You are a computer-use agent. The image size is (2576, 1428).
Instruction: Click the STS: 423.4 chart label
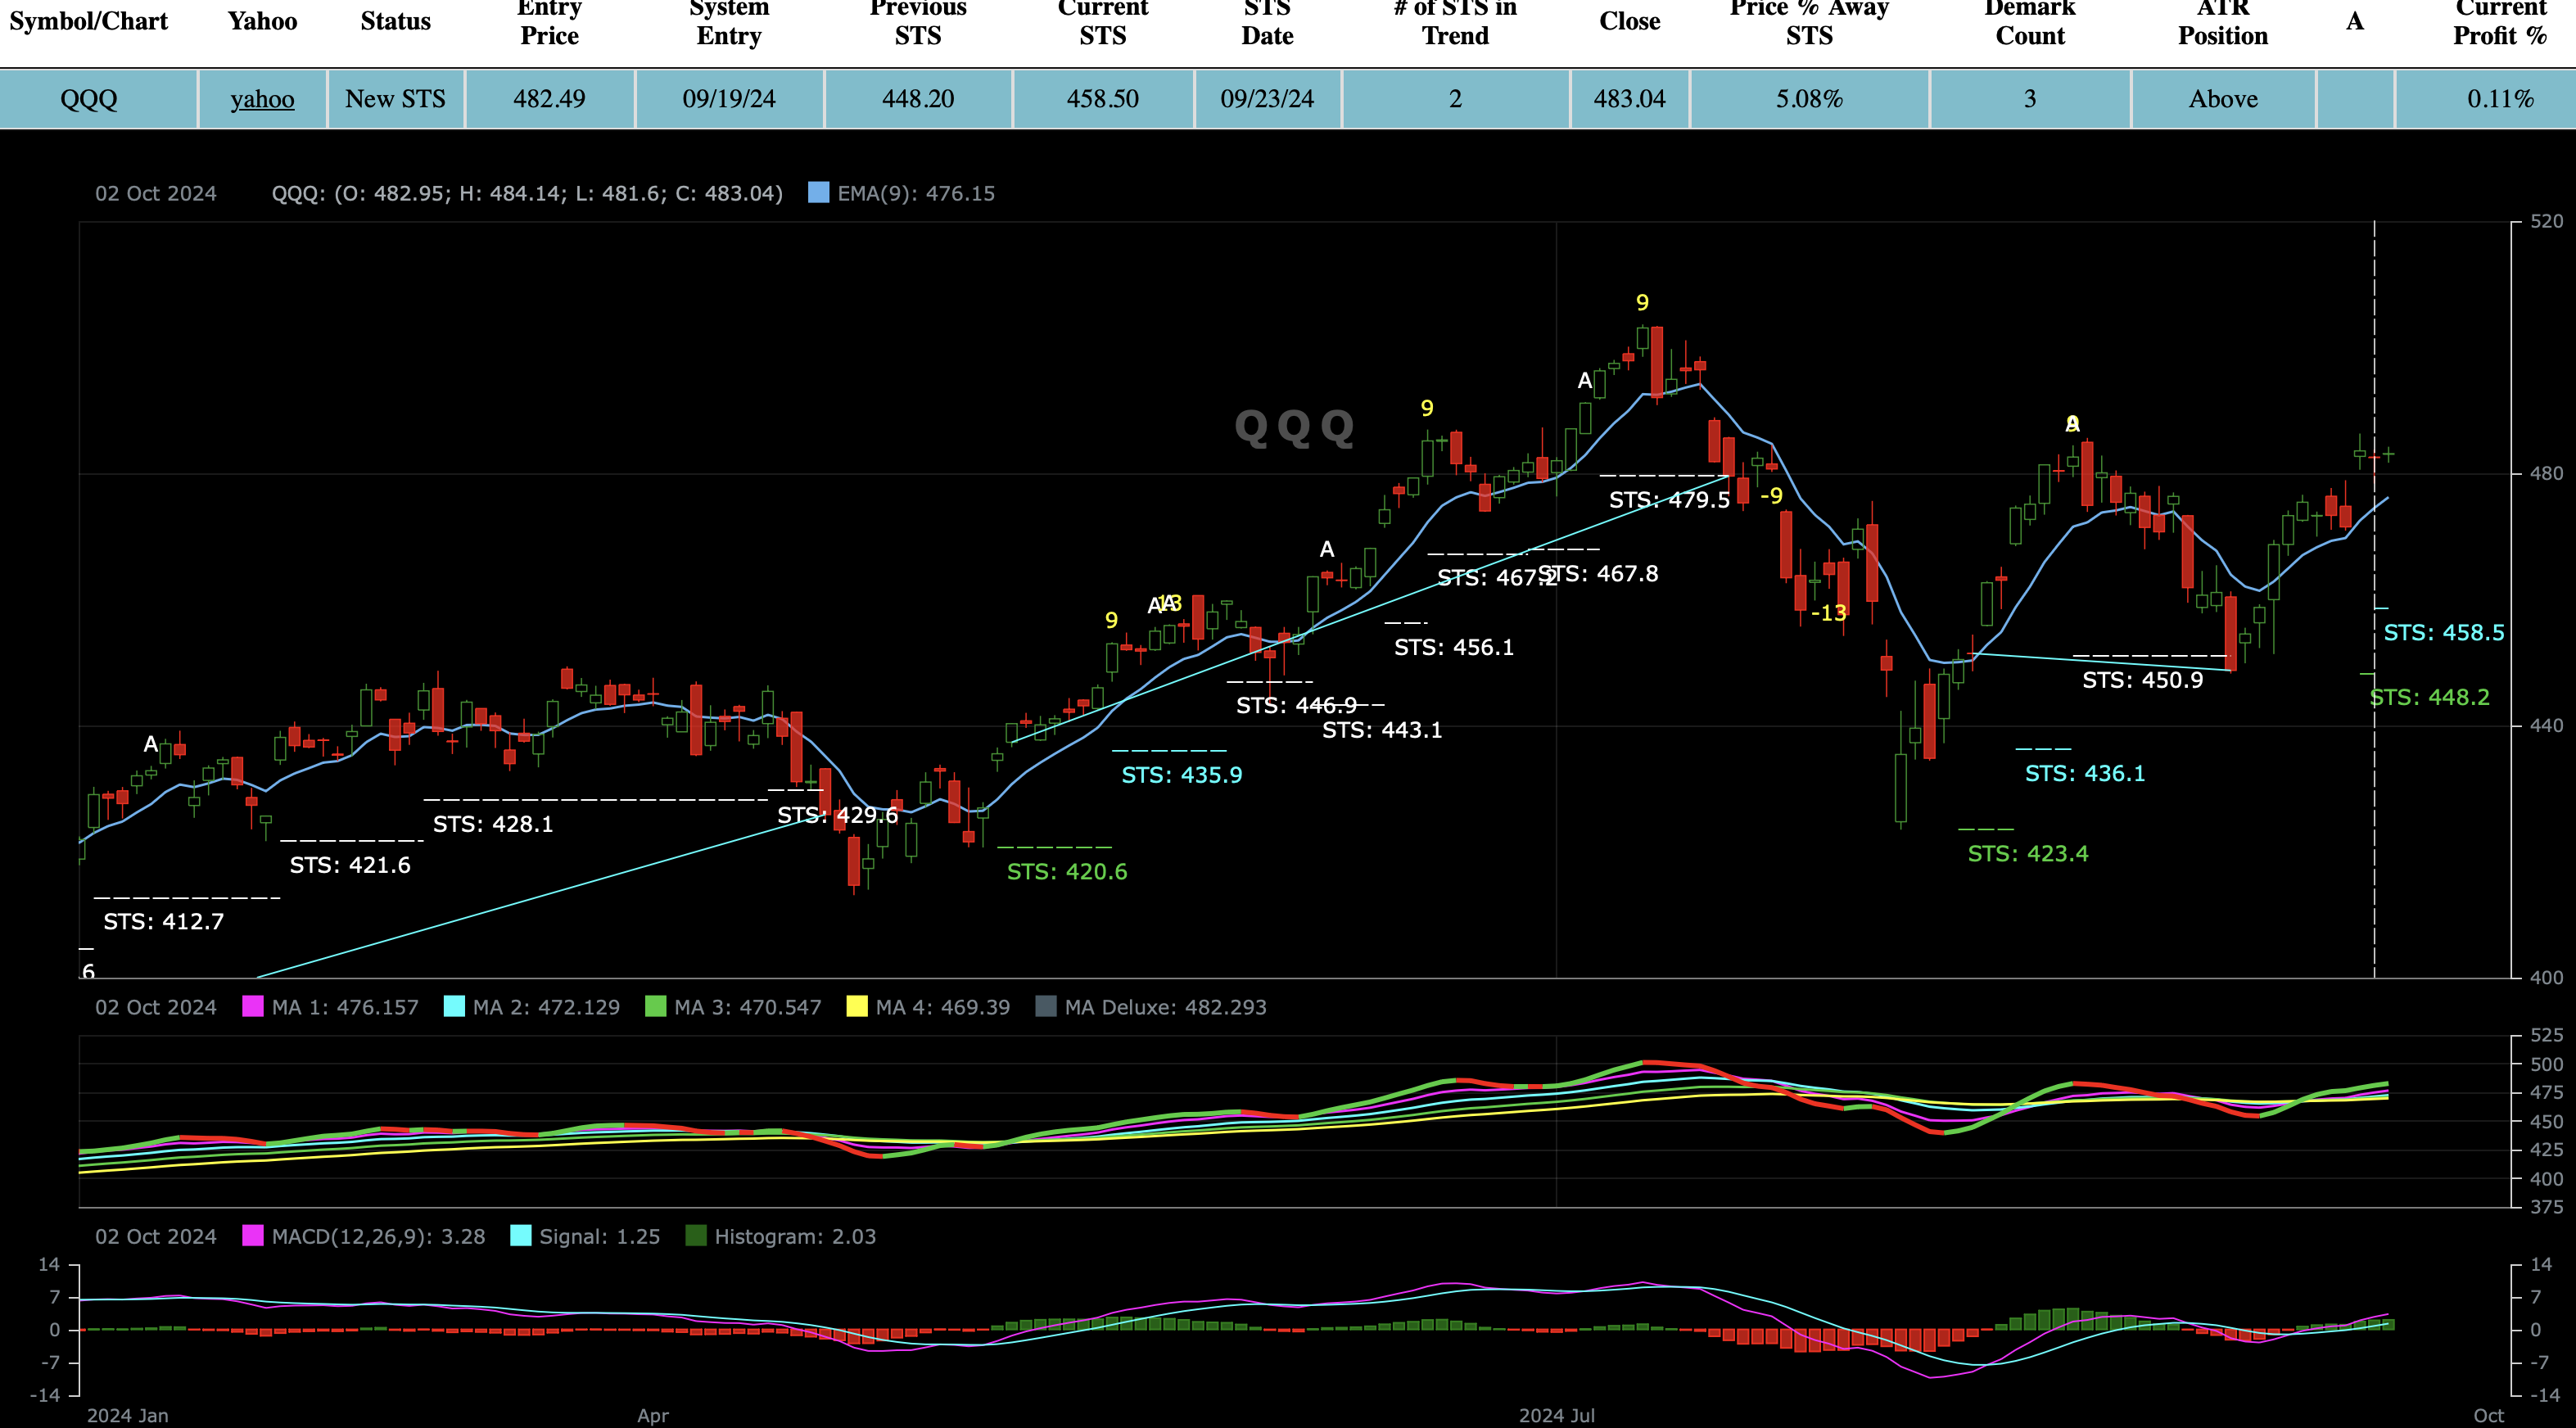pyautogui.click(x=2028, y=854)
